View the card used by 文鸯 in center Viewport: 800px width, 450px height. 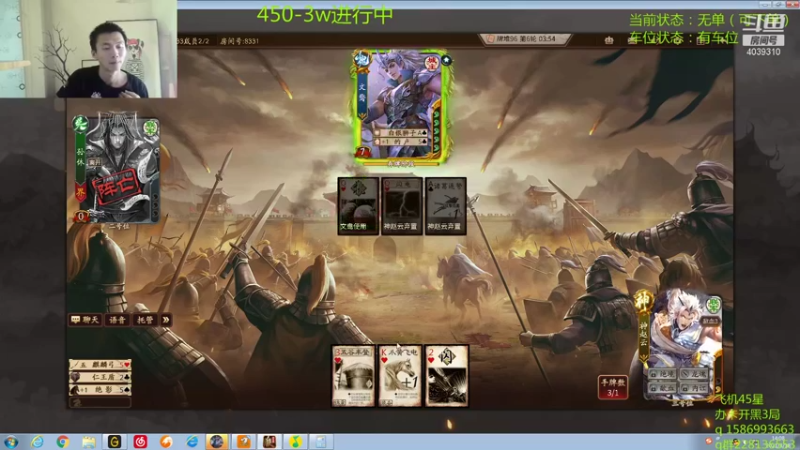(x=358, y=206)
